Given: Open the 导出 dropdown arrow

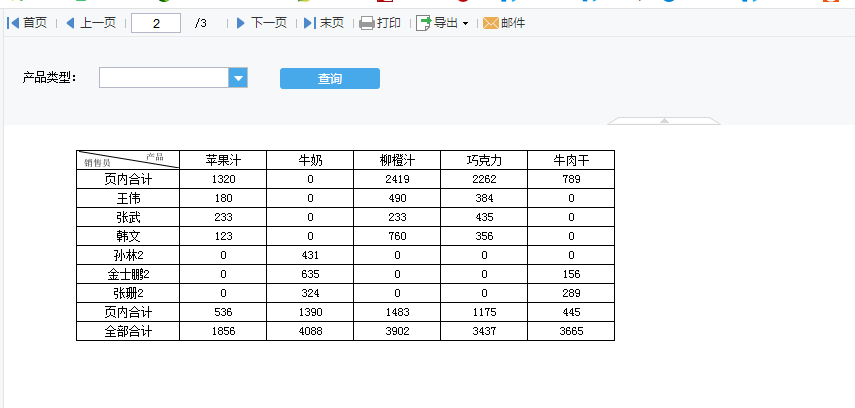Looking at the screenshot, I should (x=465, y=23).
